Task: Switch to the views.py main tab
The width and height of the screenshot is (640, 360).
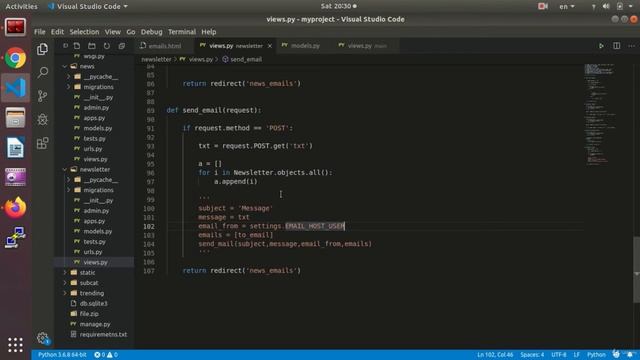Action: [367, 46]
